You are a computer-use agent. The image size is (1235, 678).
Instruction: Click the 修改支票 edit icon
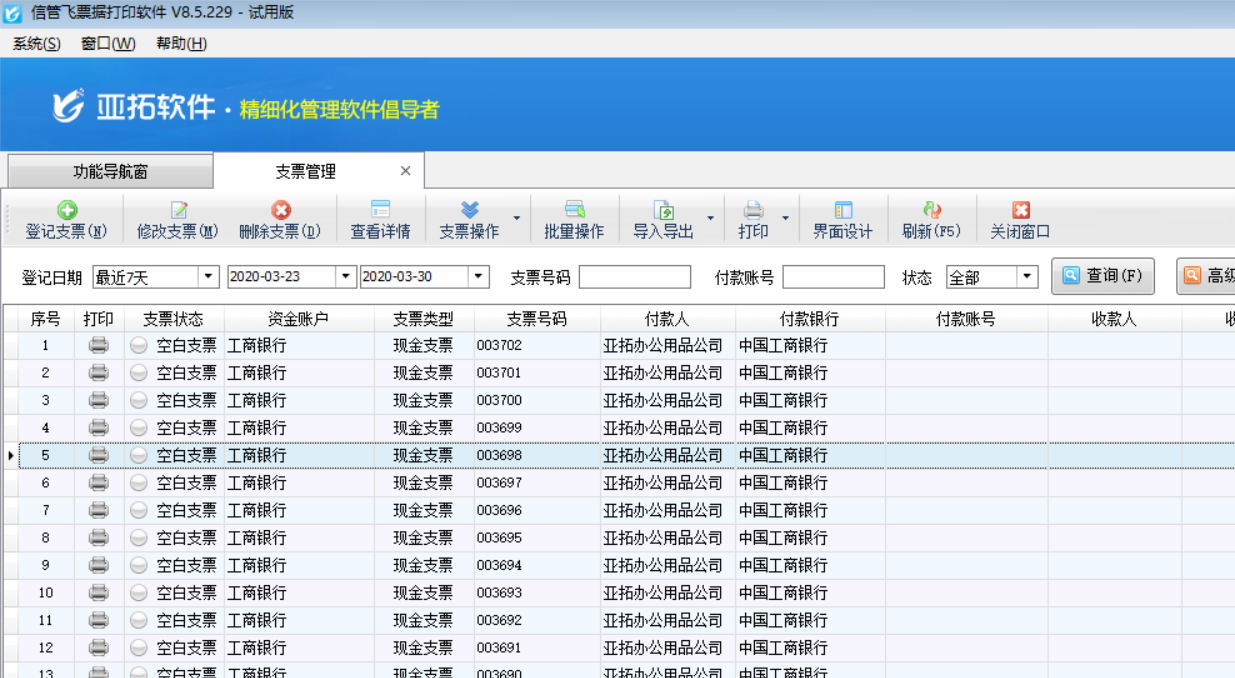179,210
